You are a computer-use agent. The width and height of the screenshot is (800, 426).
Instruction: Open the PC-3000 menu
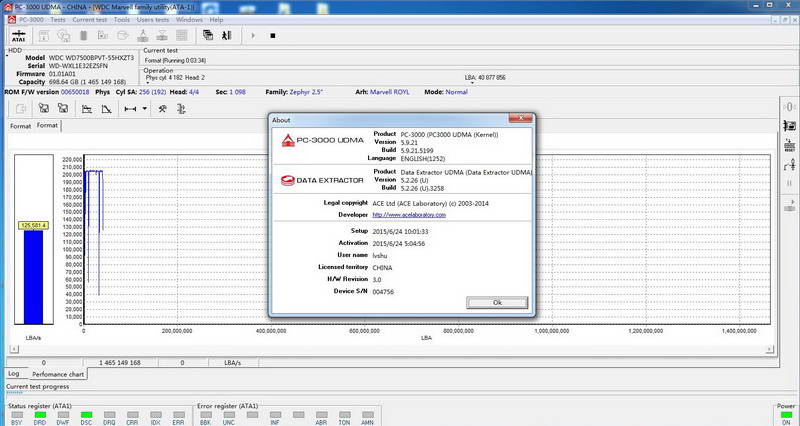click(31, 19)
